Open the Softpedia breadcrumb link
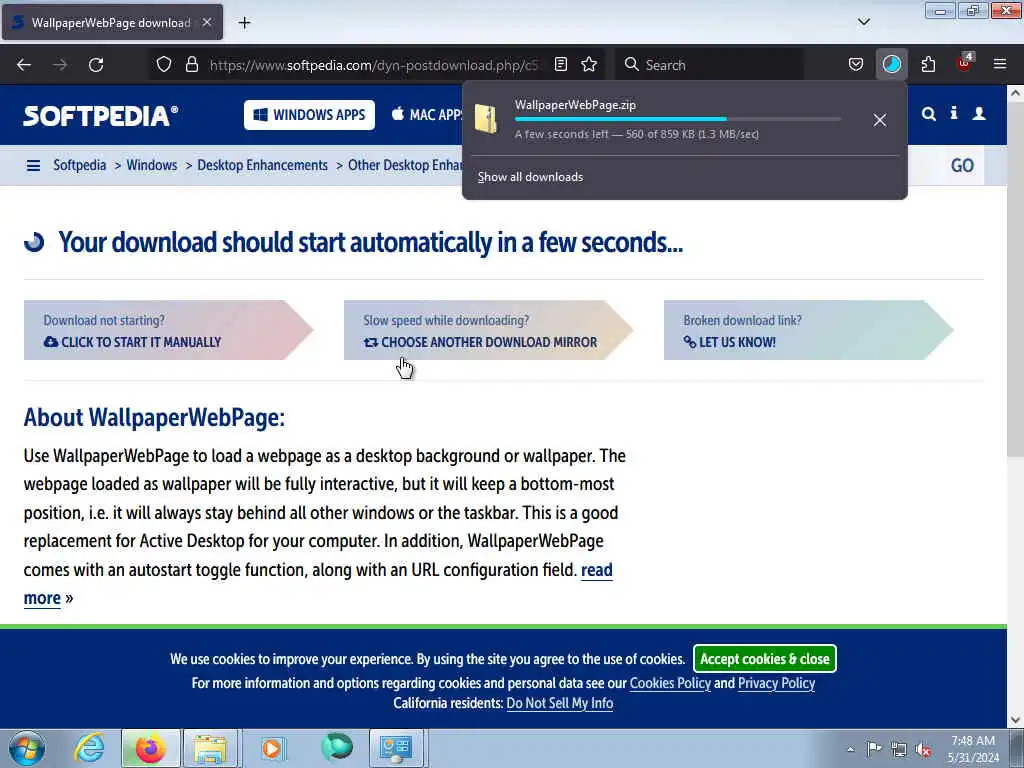Screen dimensions: 1024x768 [x=80, y=165]
